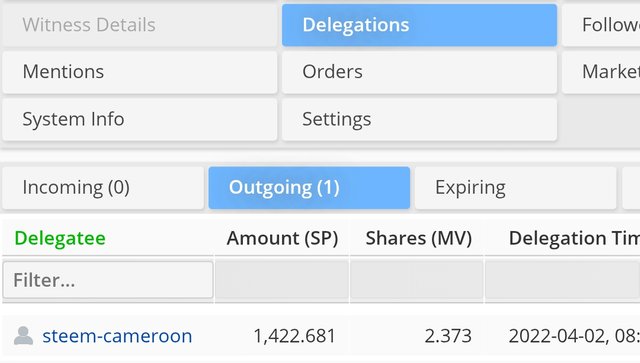
Task: Sort by Delegation Time column header
Action: (x=574, y=238)
